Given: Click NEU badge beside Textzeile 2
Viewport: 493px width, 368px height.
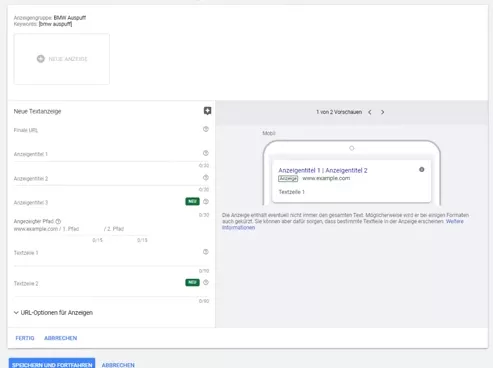Looking at the screenshot, I should point(192,282).
